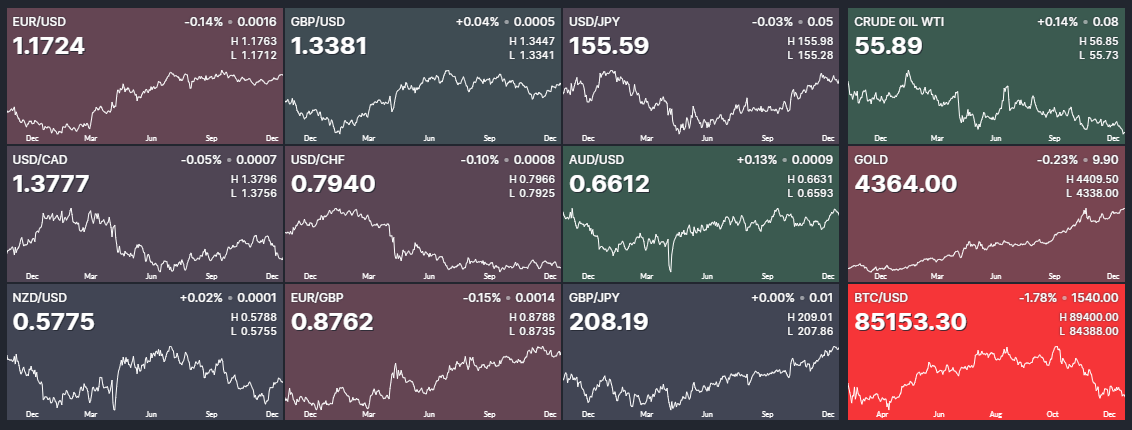Click the AUD/USD +0.13% change value
Screen dimensions: 1132x430
[759, 159]
